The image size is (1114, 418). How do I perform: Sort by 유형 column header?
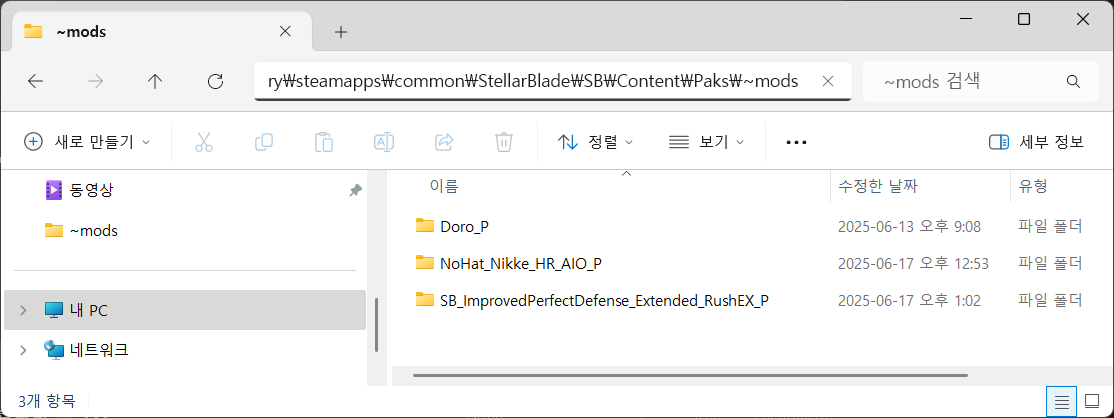click(1033, 187)
